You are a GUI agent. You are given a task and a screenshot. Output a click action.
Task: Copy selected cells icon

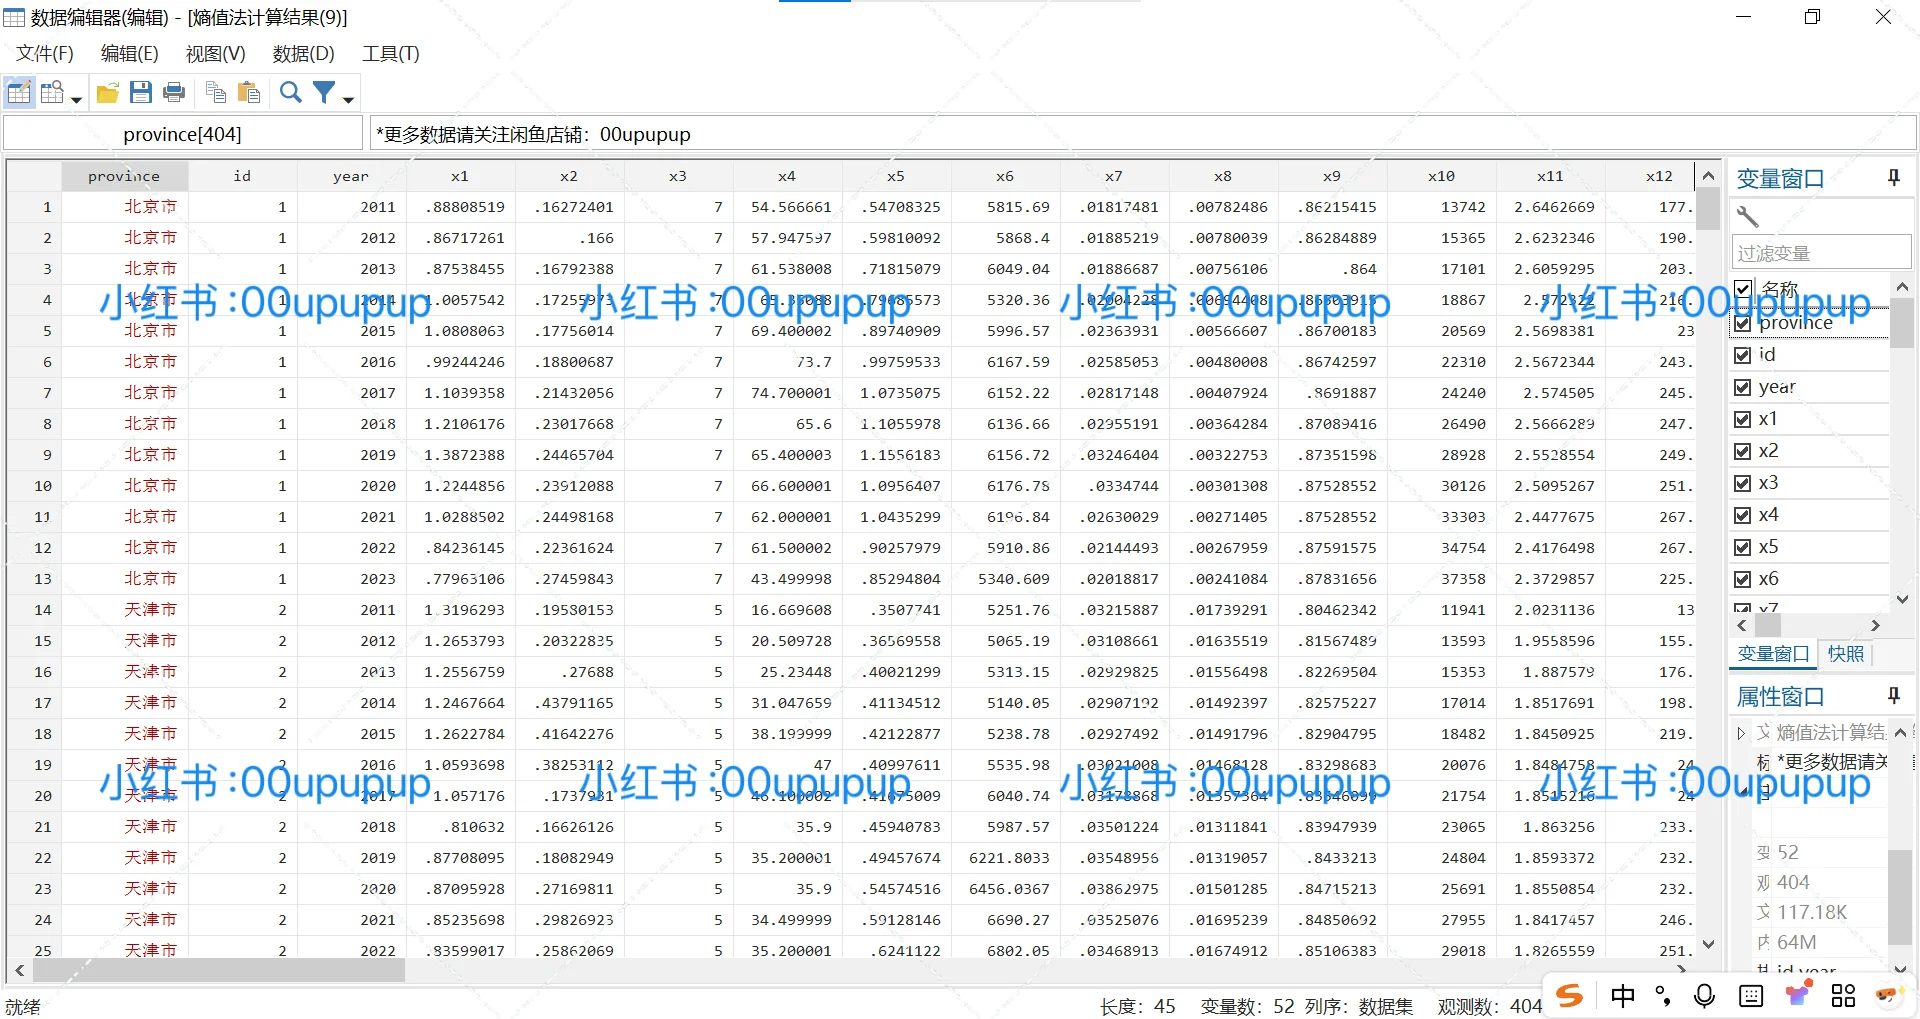coord(215,93)
